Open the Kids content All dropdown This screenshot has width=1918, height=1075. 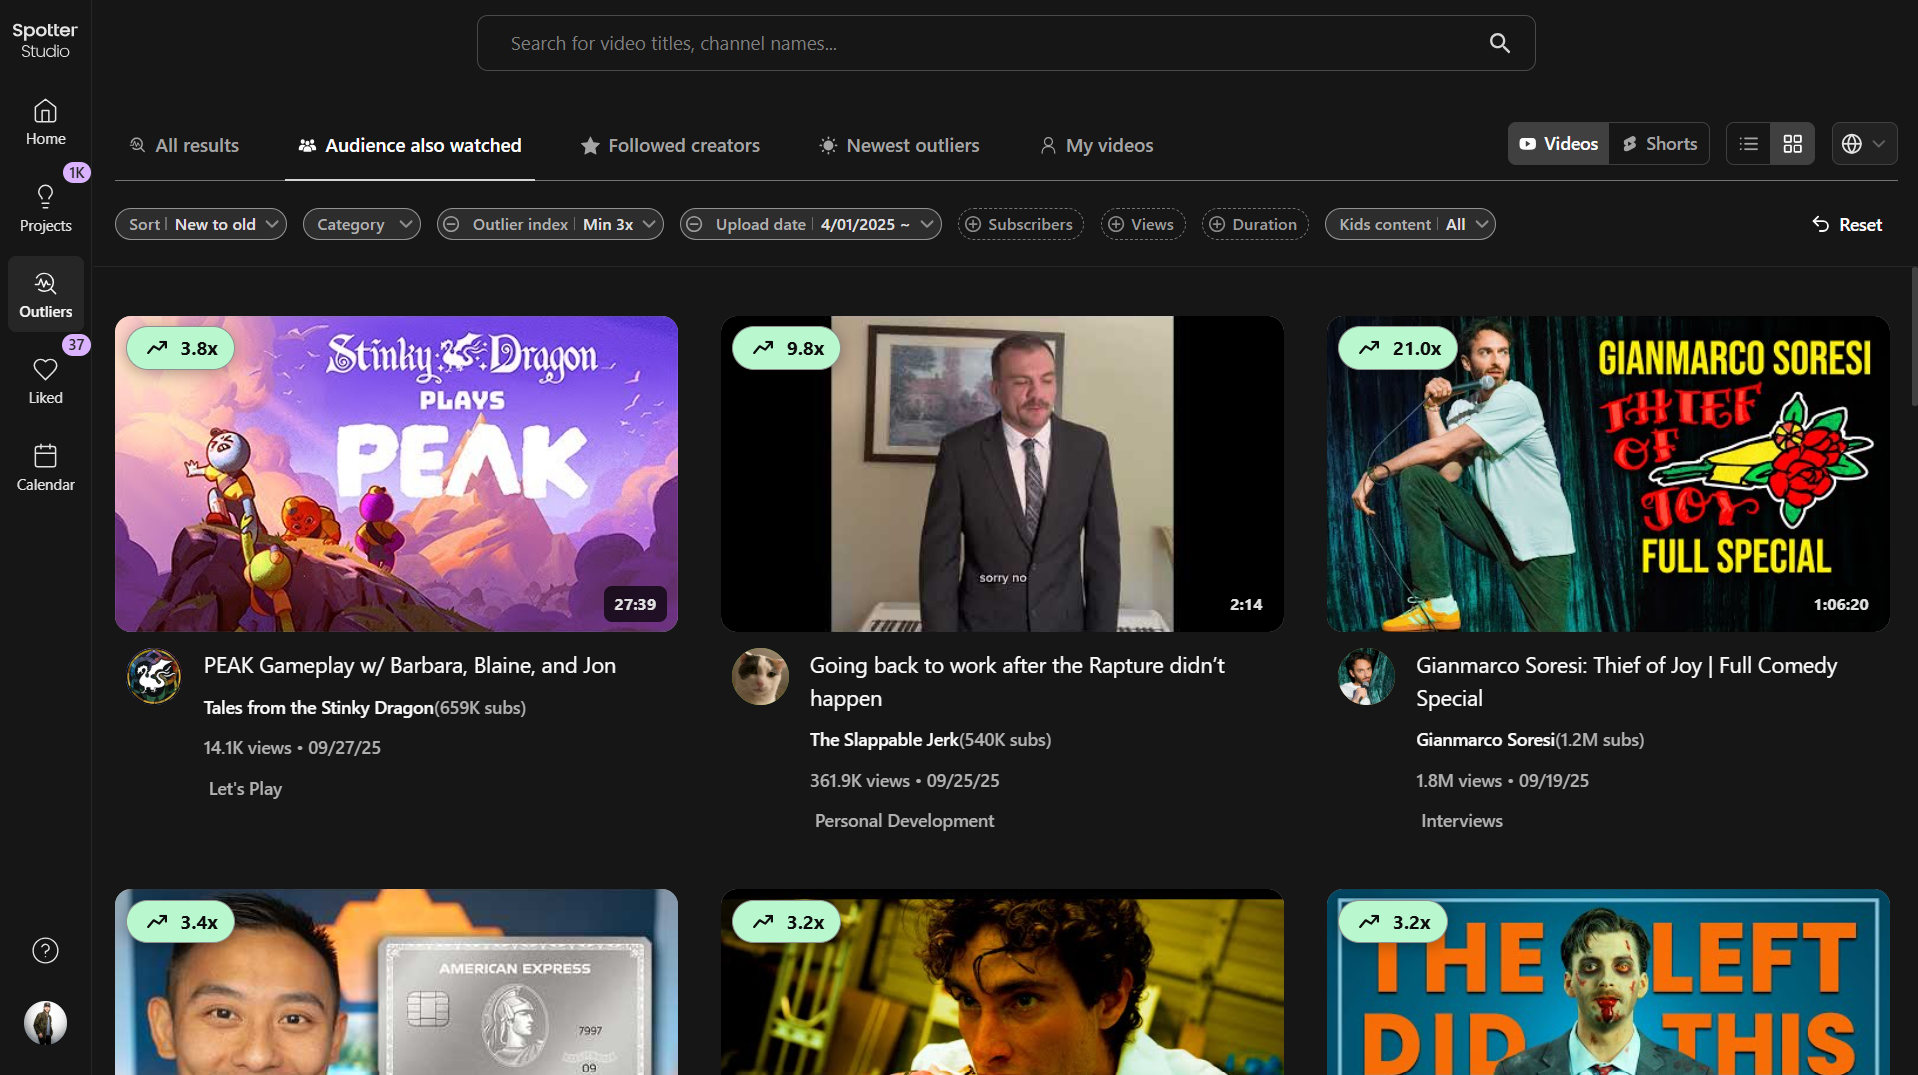[1410, 224]
